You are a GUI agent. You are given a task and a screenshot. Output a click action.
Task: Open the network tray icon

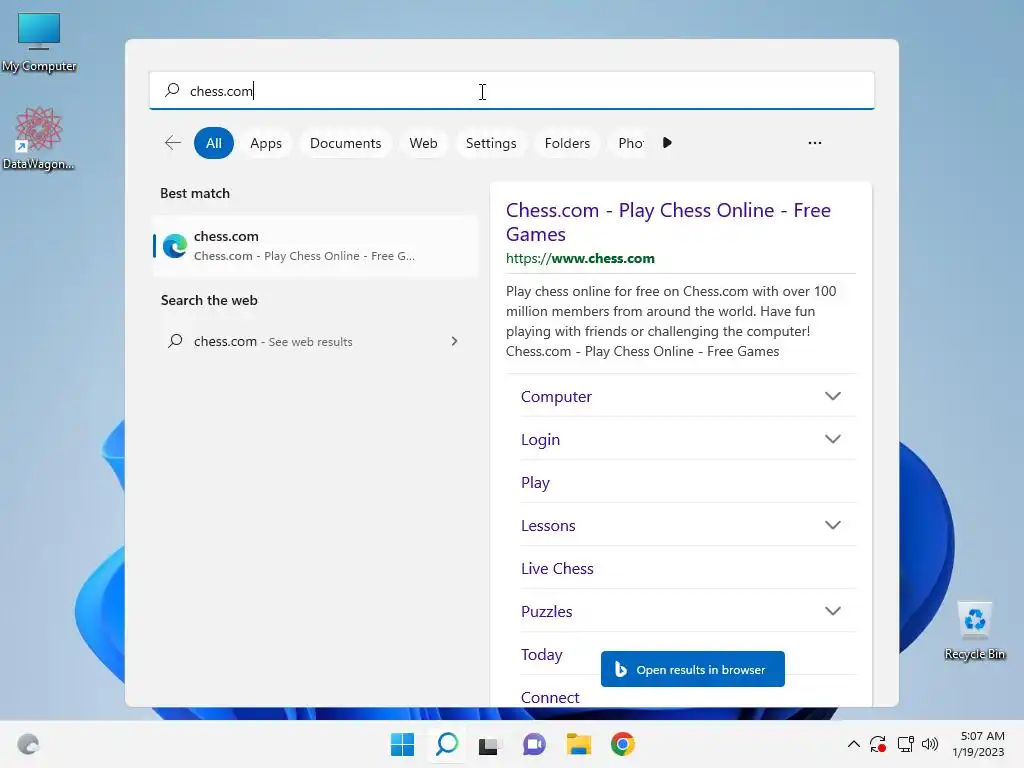[x=905, y=744]
